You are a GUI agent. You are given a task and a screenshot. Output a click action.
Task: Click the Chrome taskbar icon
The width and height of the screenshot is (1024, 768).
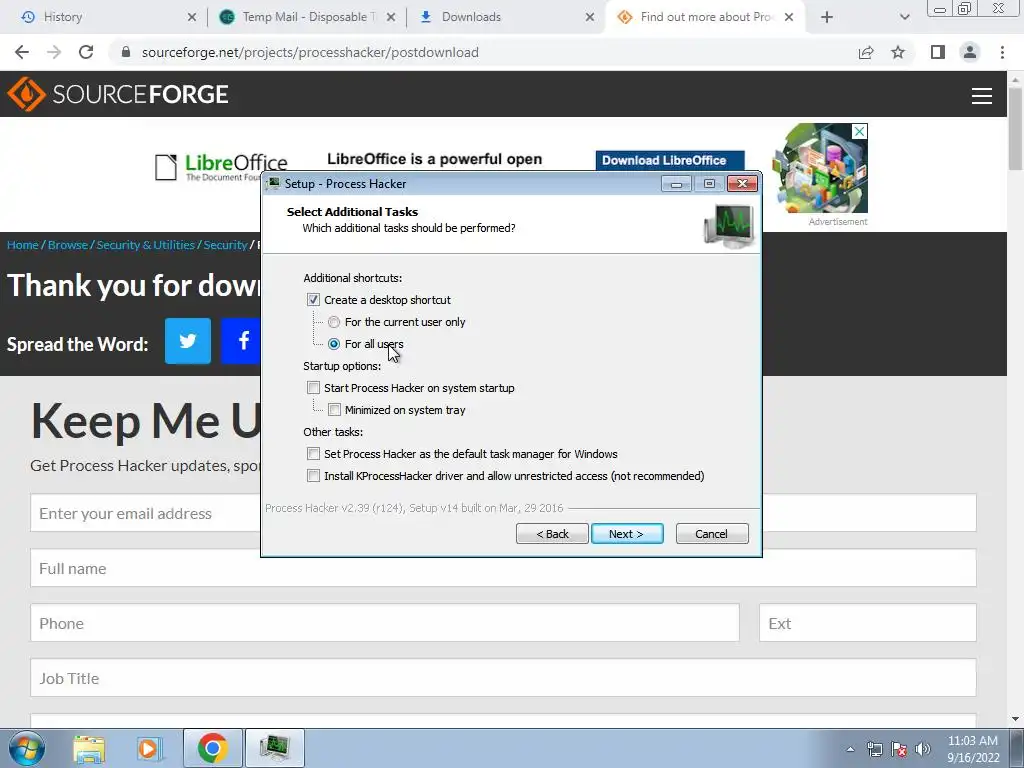coord(213,748)
